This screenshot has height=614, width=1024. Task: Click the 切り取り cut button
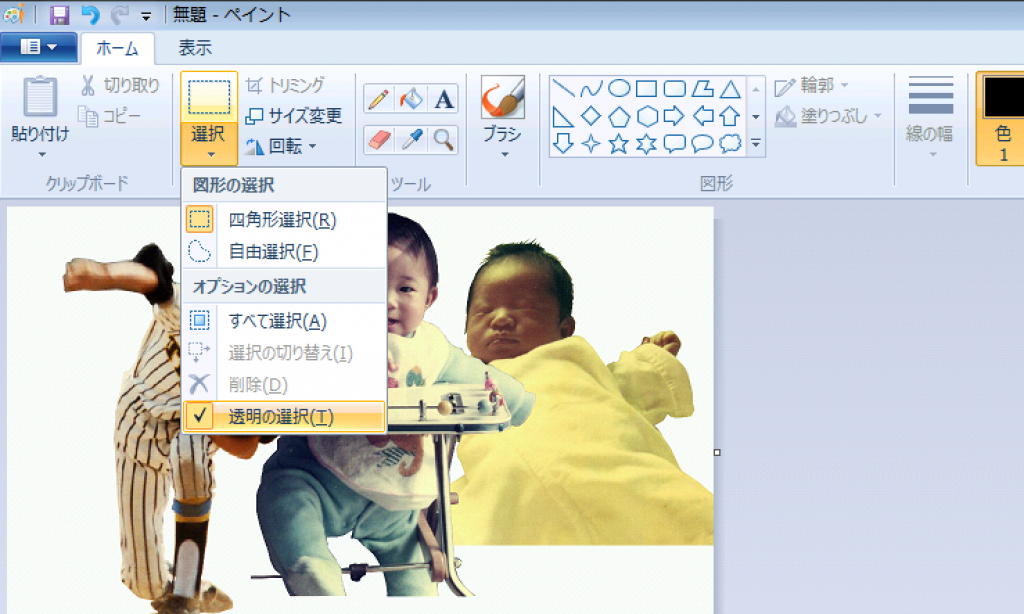[x=120, y=85]
